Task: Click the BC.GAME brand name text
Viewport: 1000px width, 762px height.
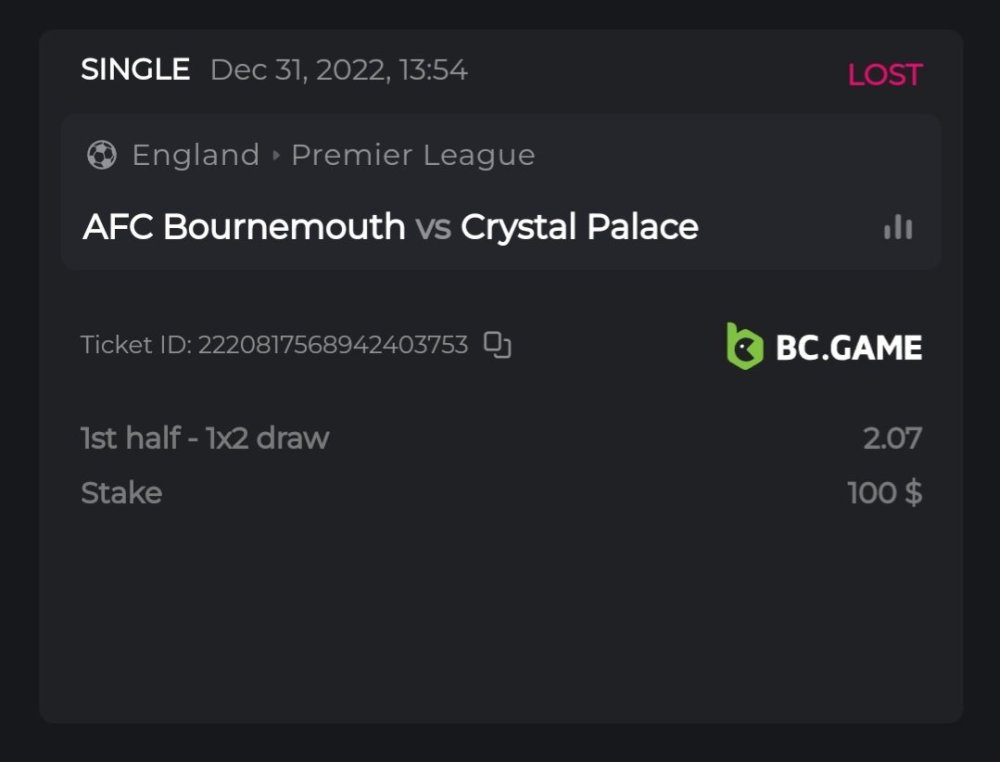Action: click(849, 347)
